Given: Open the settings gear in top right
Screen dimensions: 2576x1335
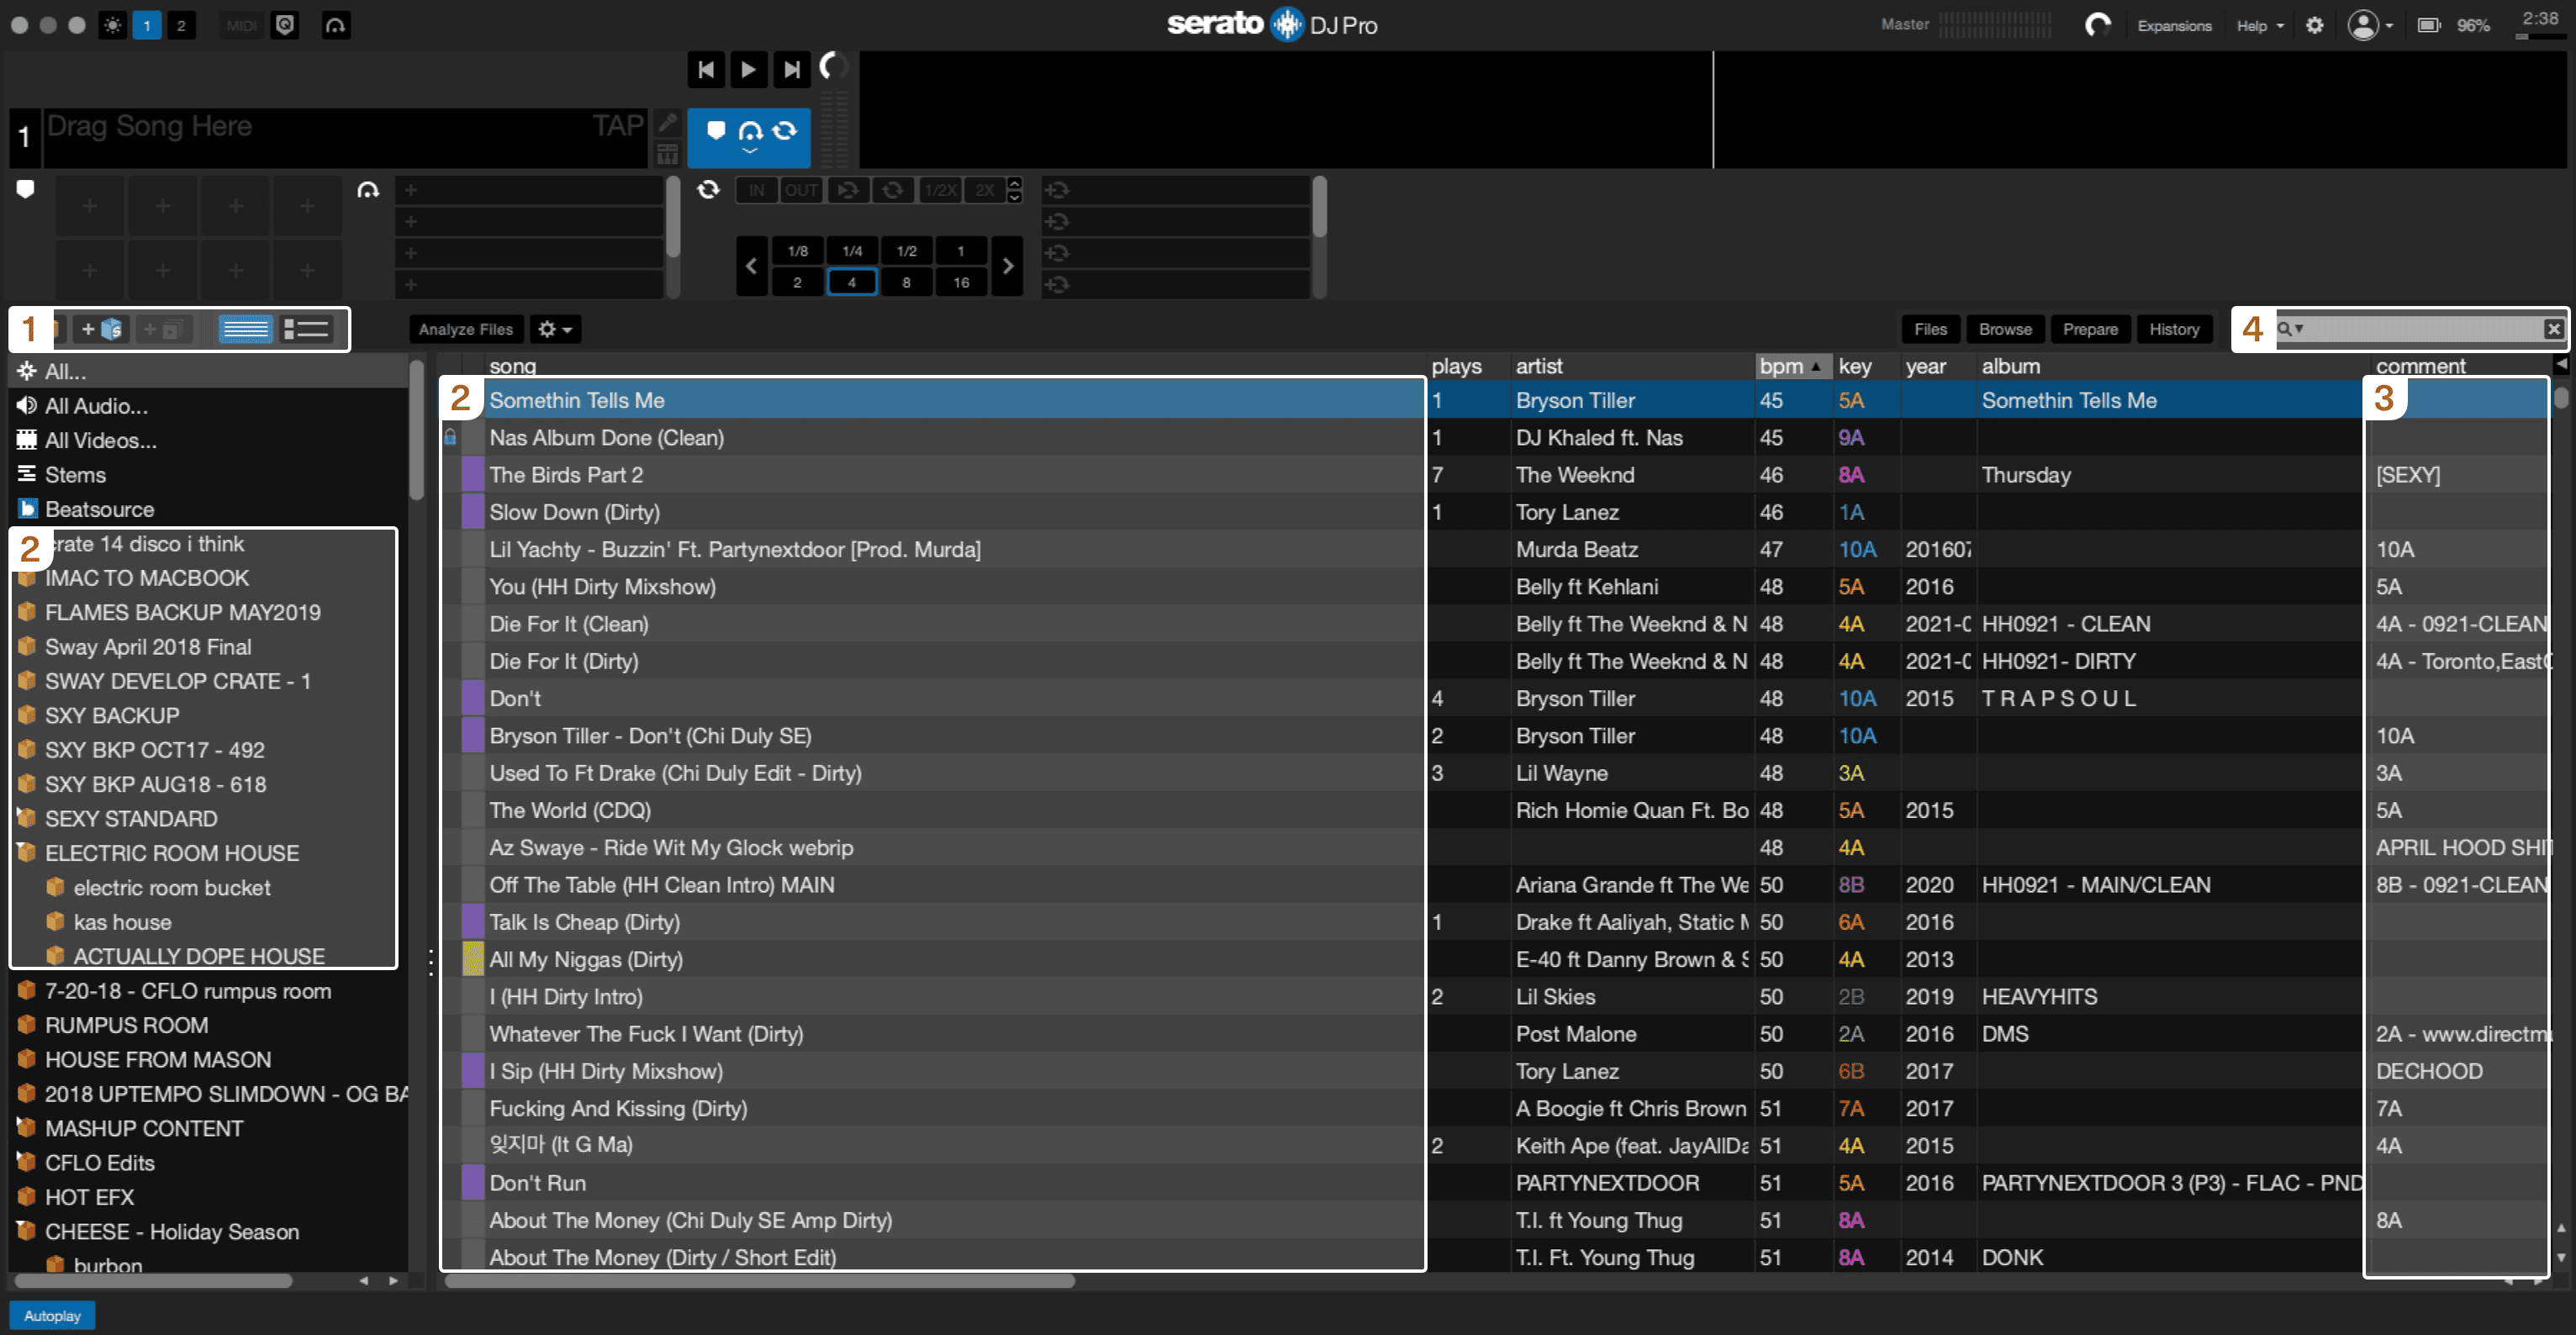Looking at the screenshot, I should pos(2314,26).
